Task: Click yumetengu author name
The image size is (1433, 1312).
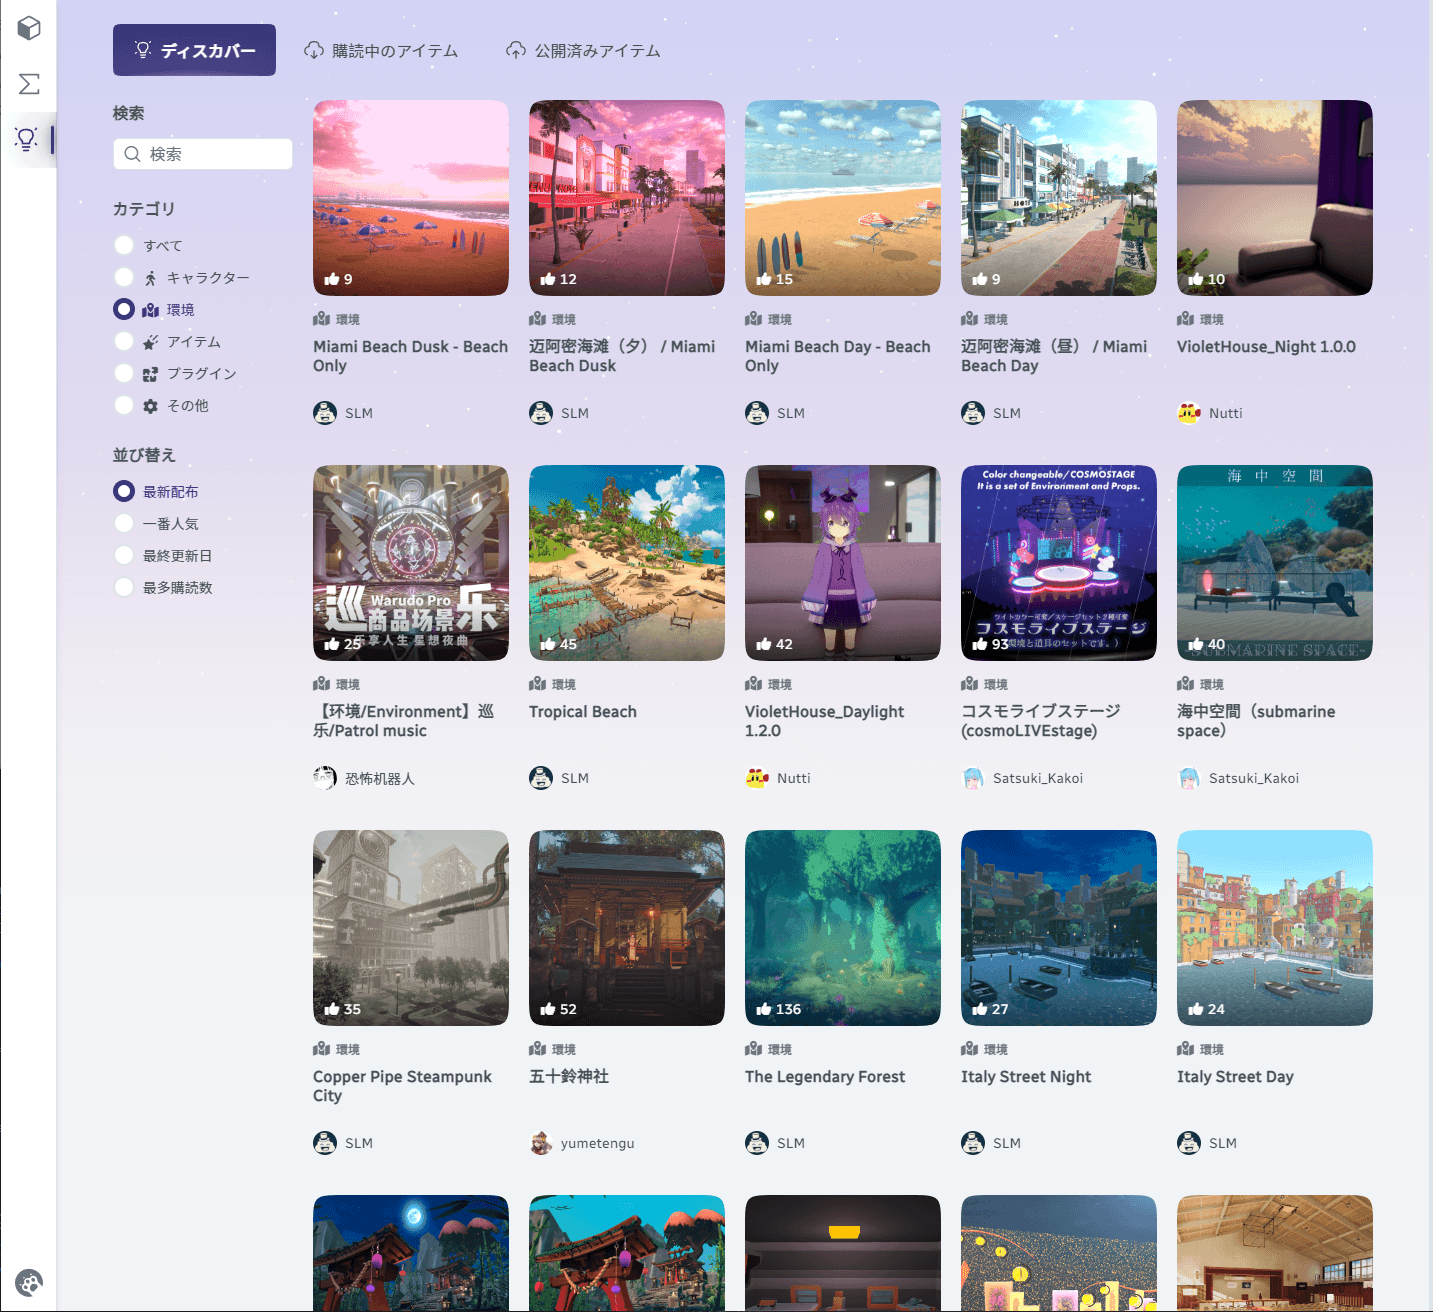Action: click(x=597, y=1143)
